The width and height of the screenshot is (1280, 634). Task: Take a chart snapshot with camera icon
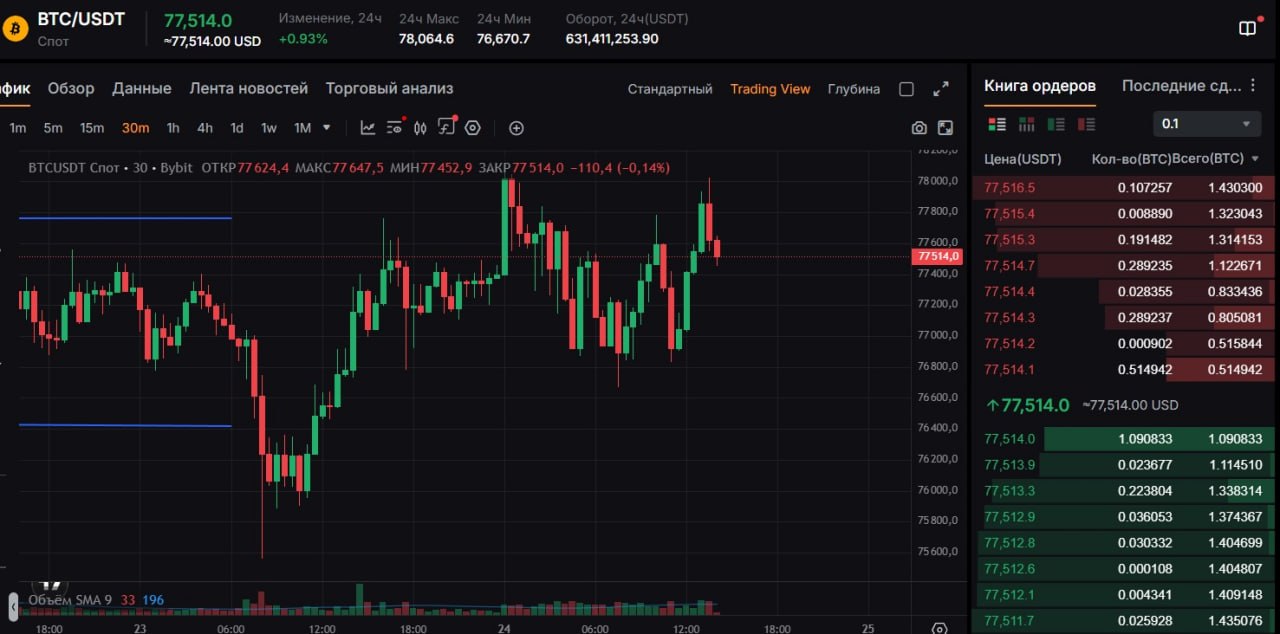(919, 128)
